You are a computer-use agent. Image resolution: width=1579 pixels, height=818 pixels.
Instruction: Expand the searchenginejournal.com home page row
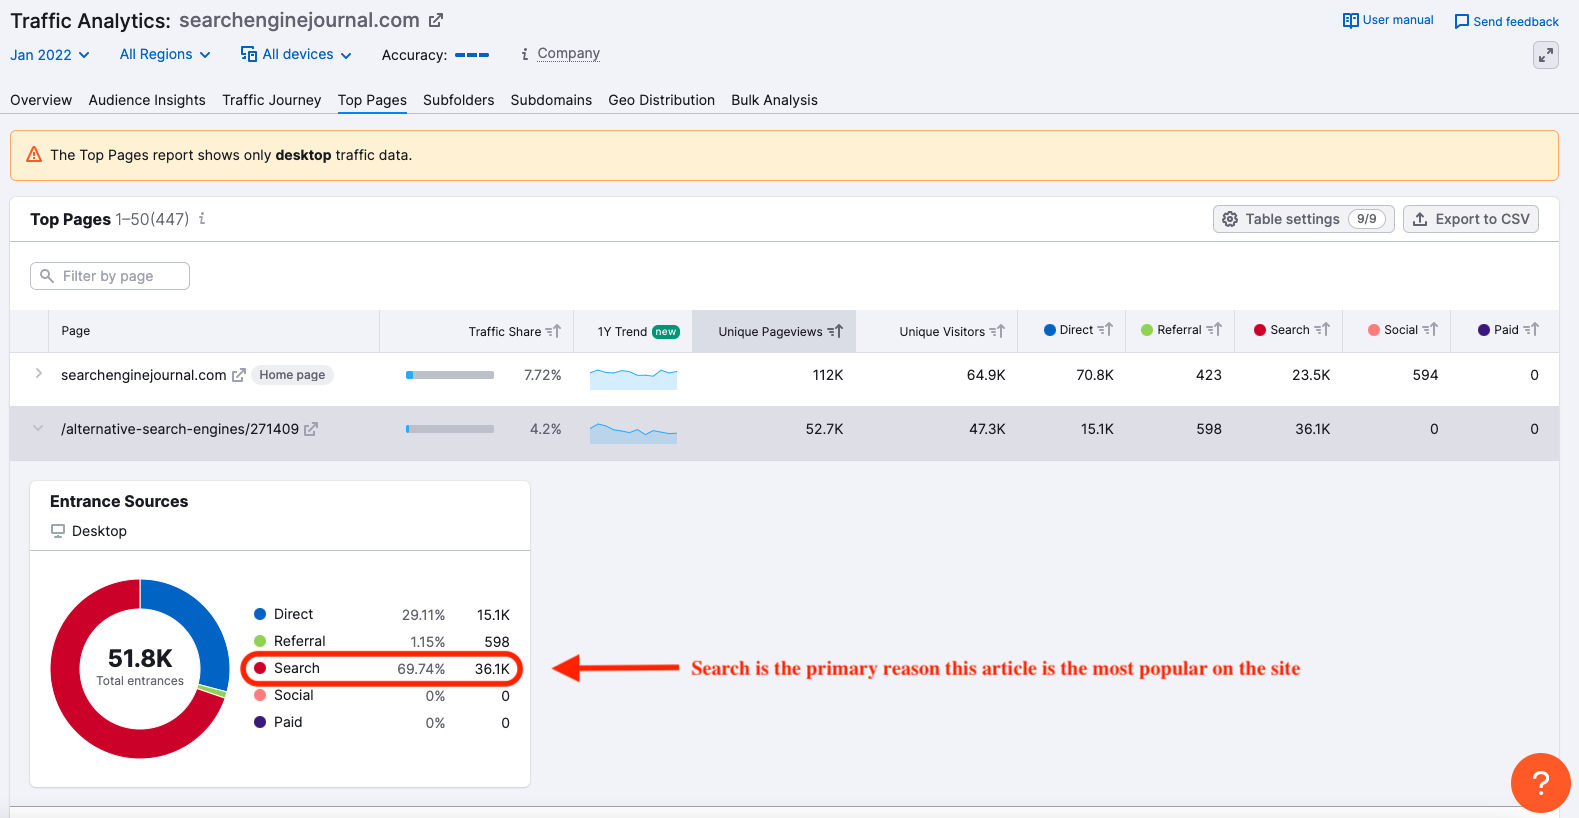coord(38,373)
